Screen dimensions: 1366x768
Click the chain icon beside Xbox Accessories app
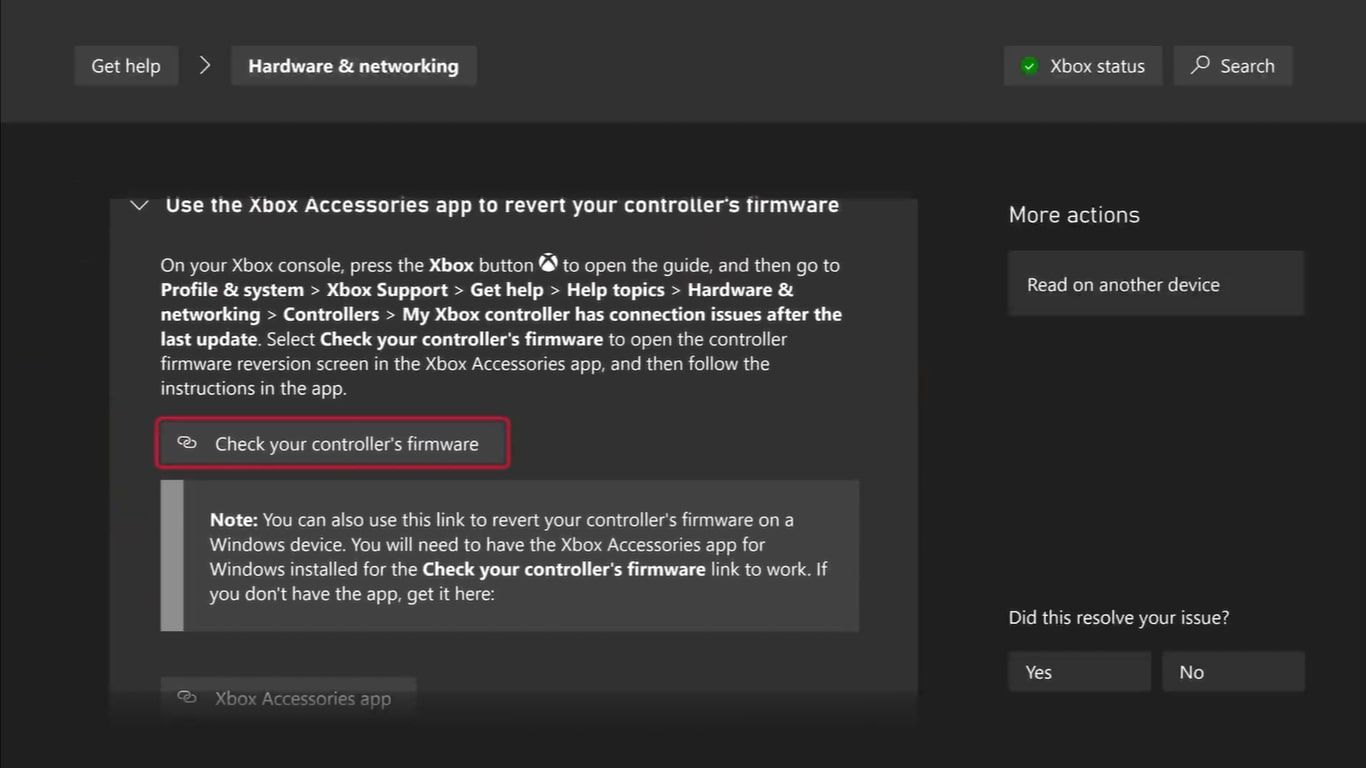point(187,698)
